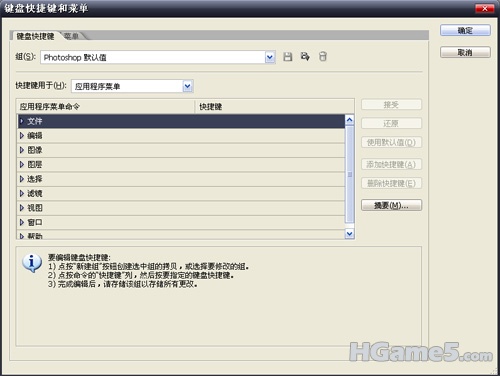Click 删除快捷键(E) button
500x376 pixels.
tap(391, 183)
